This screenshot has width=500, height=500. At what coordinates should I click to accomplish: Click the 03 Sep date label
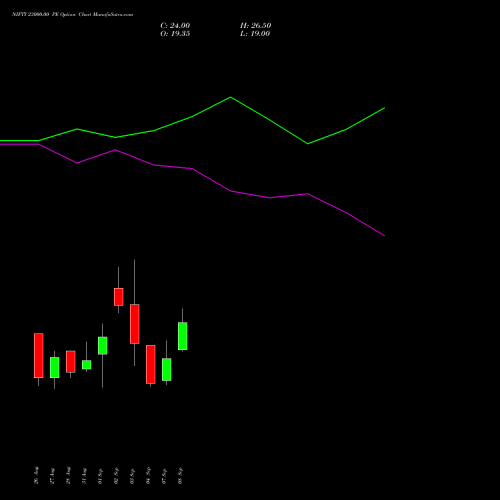pos(132,475)
